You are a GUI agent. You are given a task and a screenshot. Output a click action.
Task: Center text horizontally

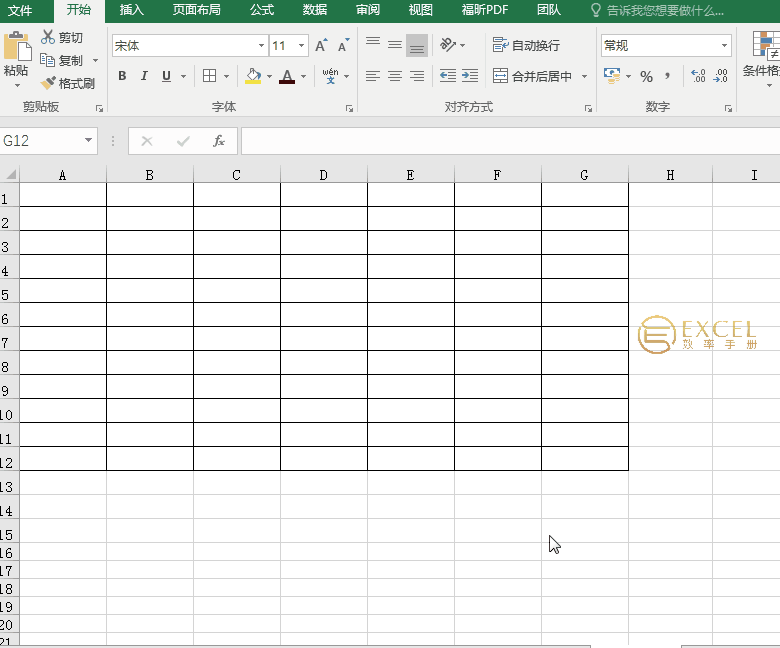coord(395,76)
